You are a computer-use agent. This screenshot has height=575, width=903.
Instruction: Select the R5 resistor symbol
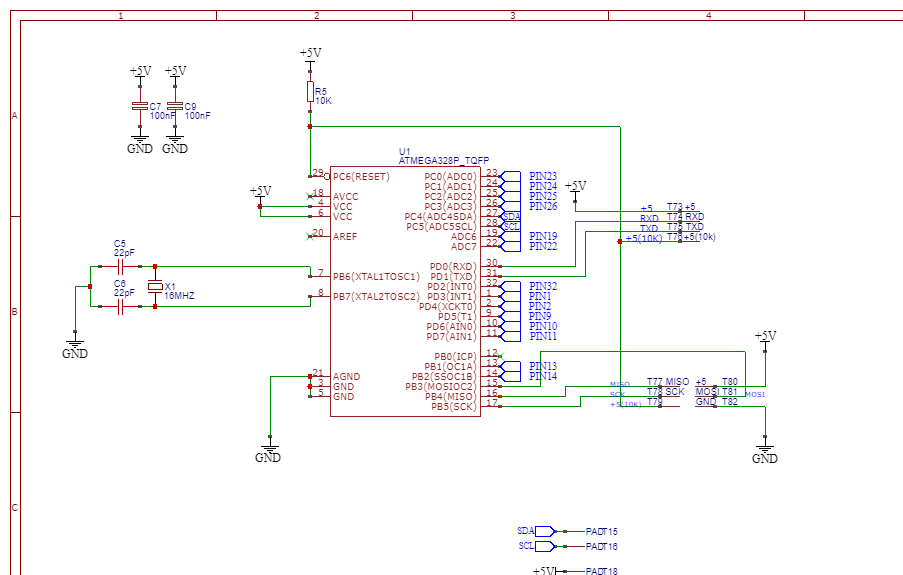pos(310,92)
